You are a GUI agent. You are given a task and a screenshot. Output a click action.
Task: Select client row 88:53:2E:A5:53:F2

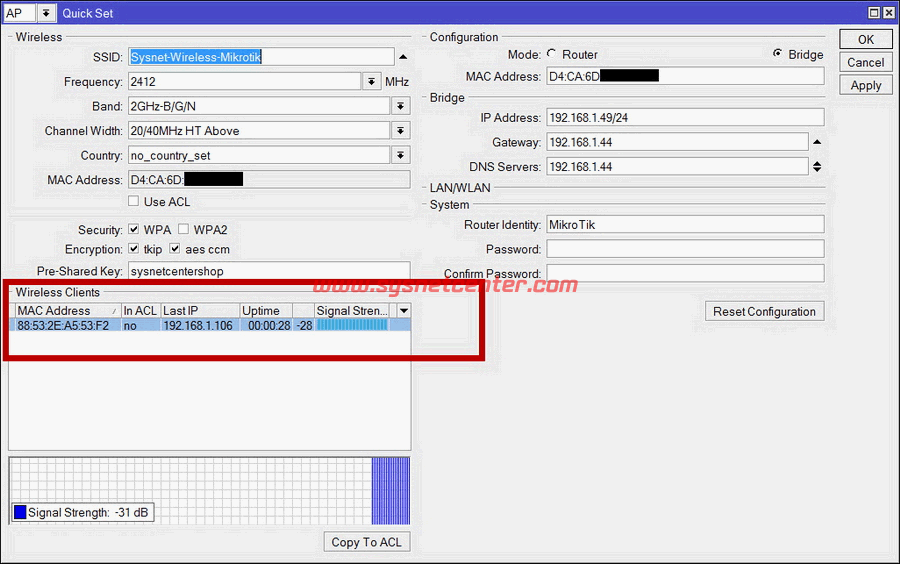(210, 325)
